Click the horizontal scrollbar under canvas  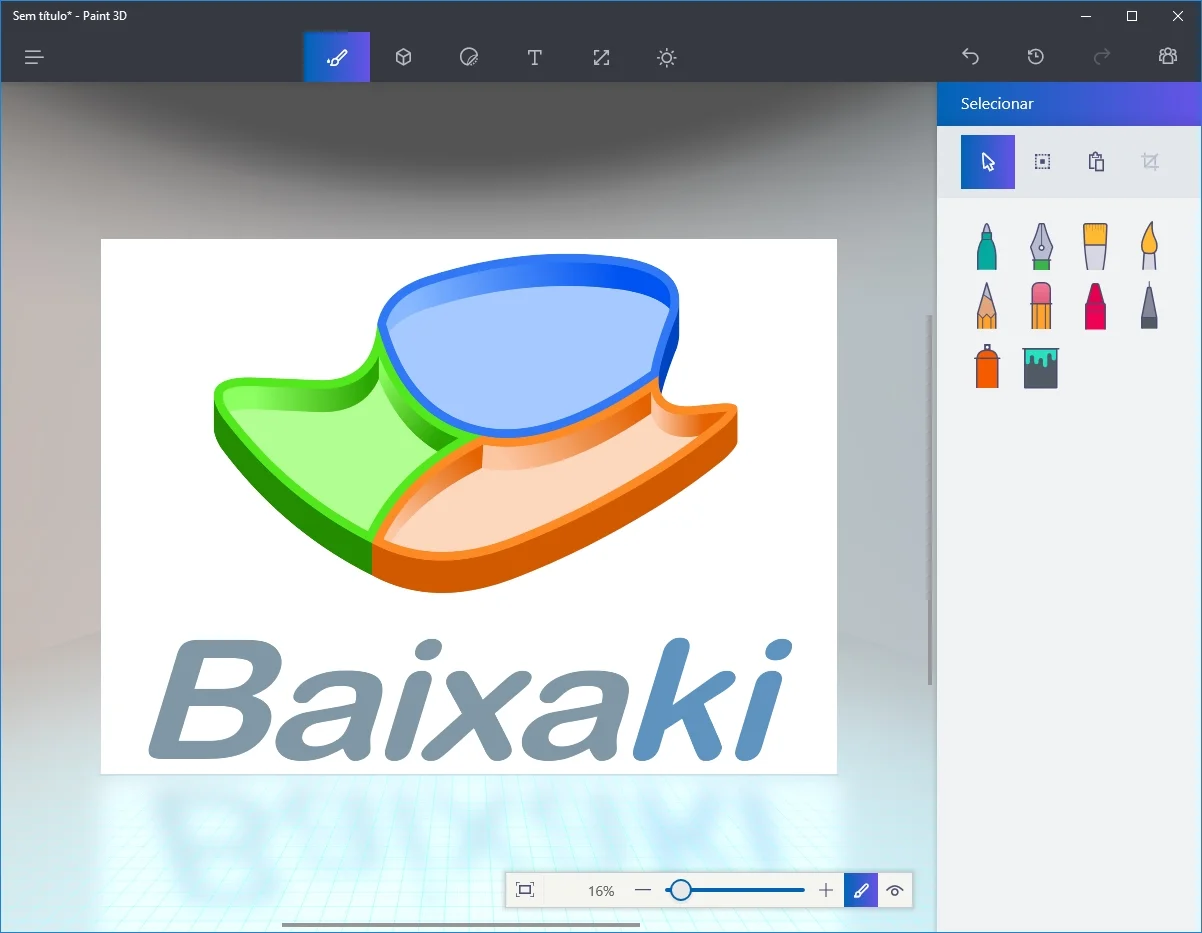click(461, 925)
